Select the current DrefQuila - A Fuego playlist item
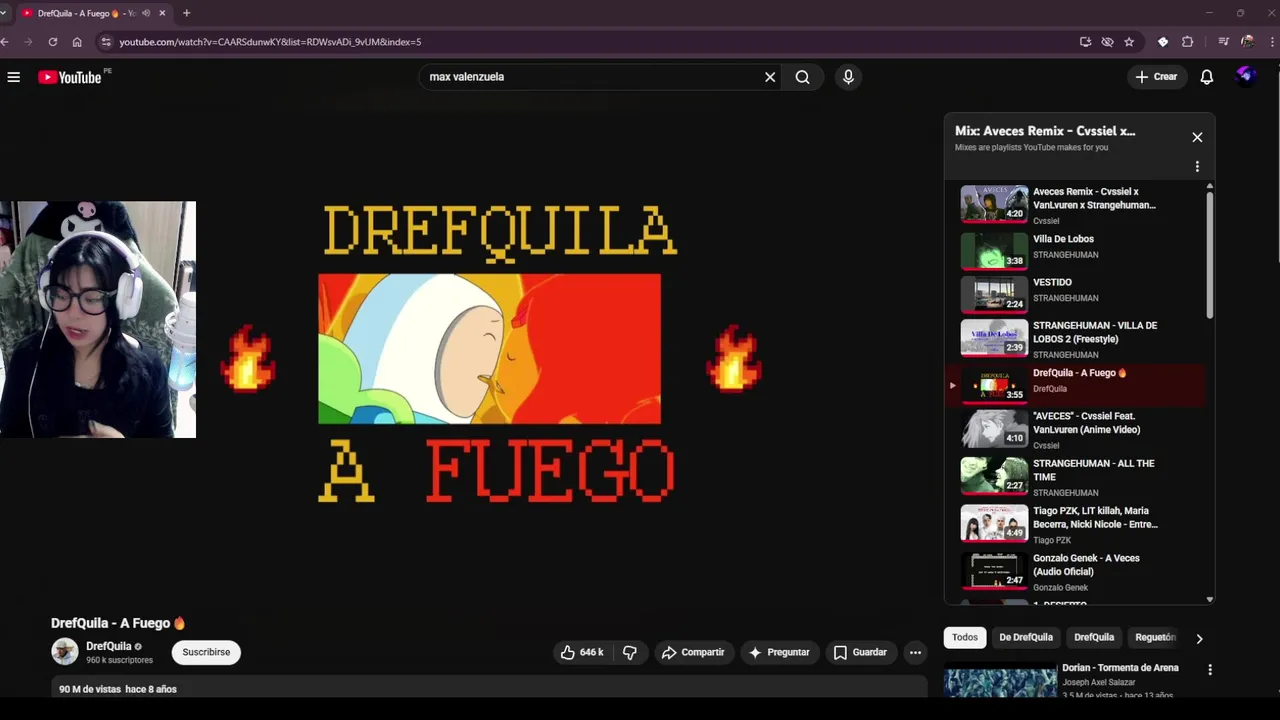This screenshot has width=1280, height=720. coord(1076,384)
